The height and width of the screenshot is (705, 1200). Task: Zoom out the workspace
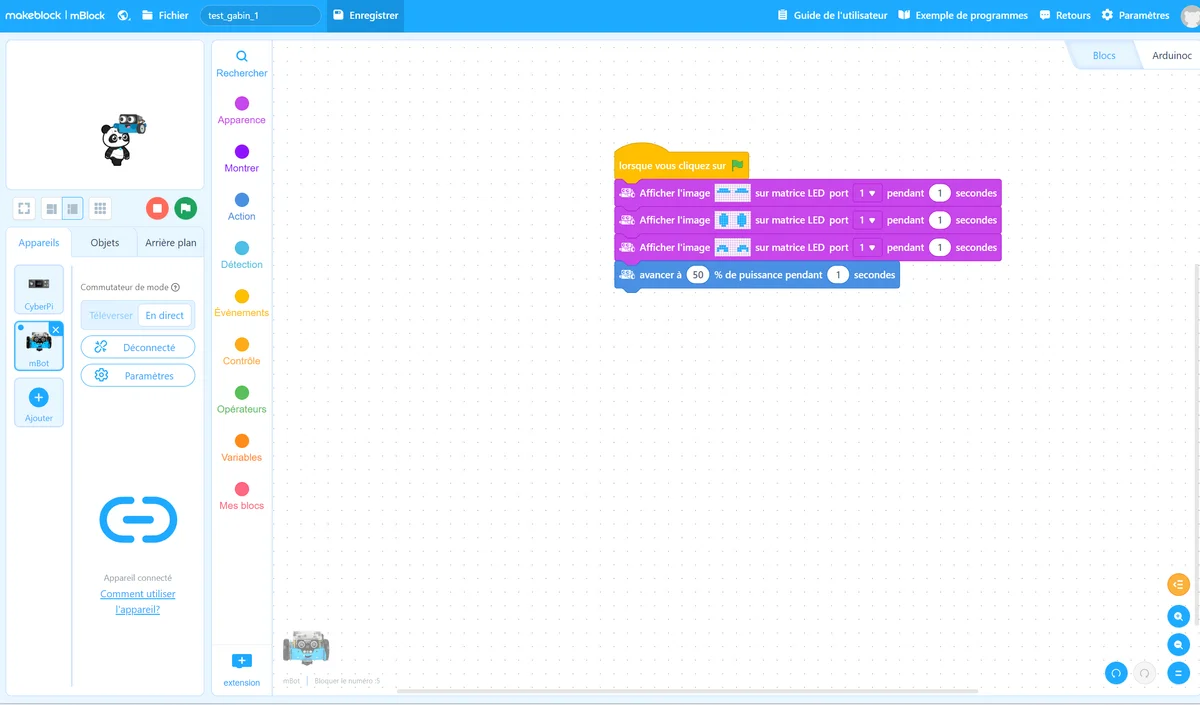coord(1179,645)
